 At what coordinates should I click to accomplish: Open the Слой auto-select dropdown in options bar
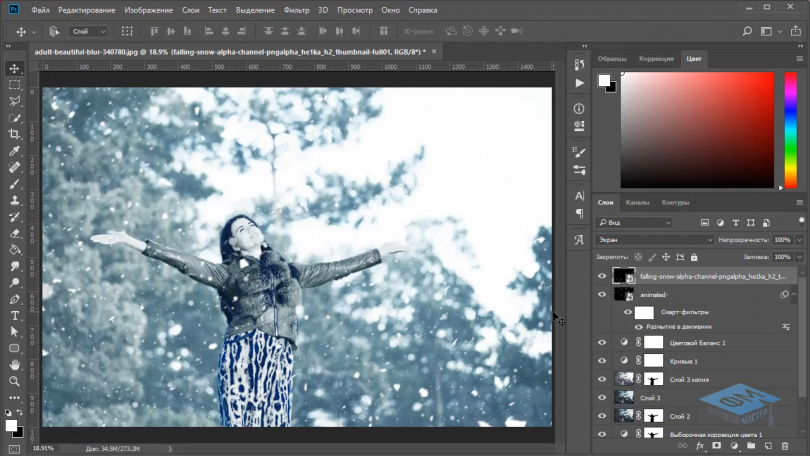89,31
